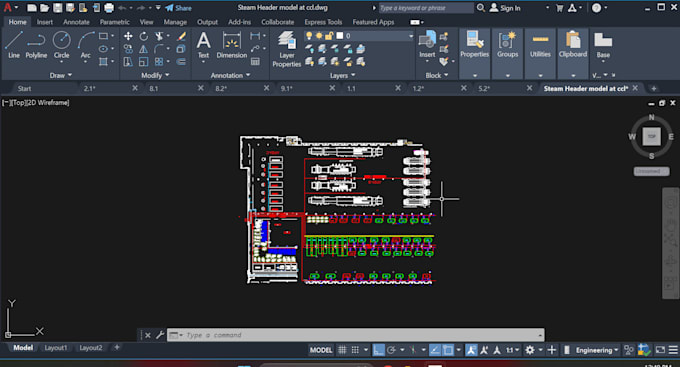Expand the Annotation panel dropdown
Viewport: 680px width, 367px height.
230,75
